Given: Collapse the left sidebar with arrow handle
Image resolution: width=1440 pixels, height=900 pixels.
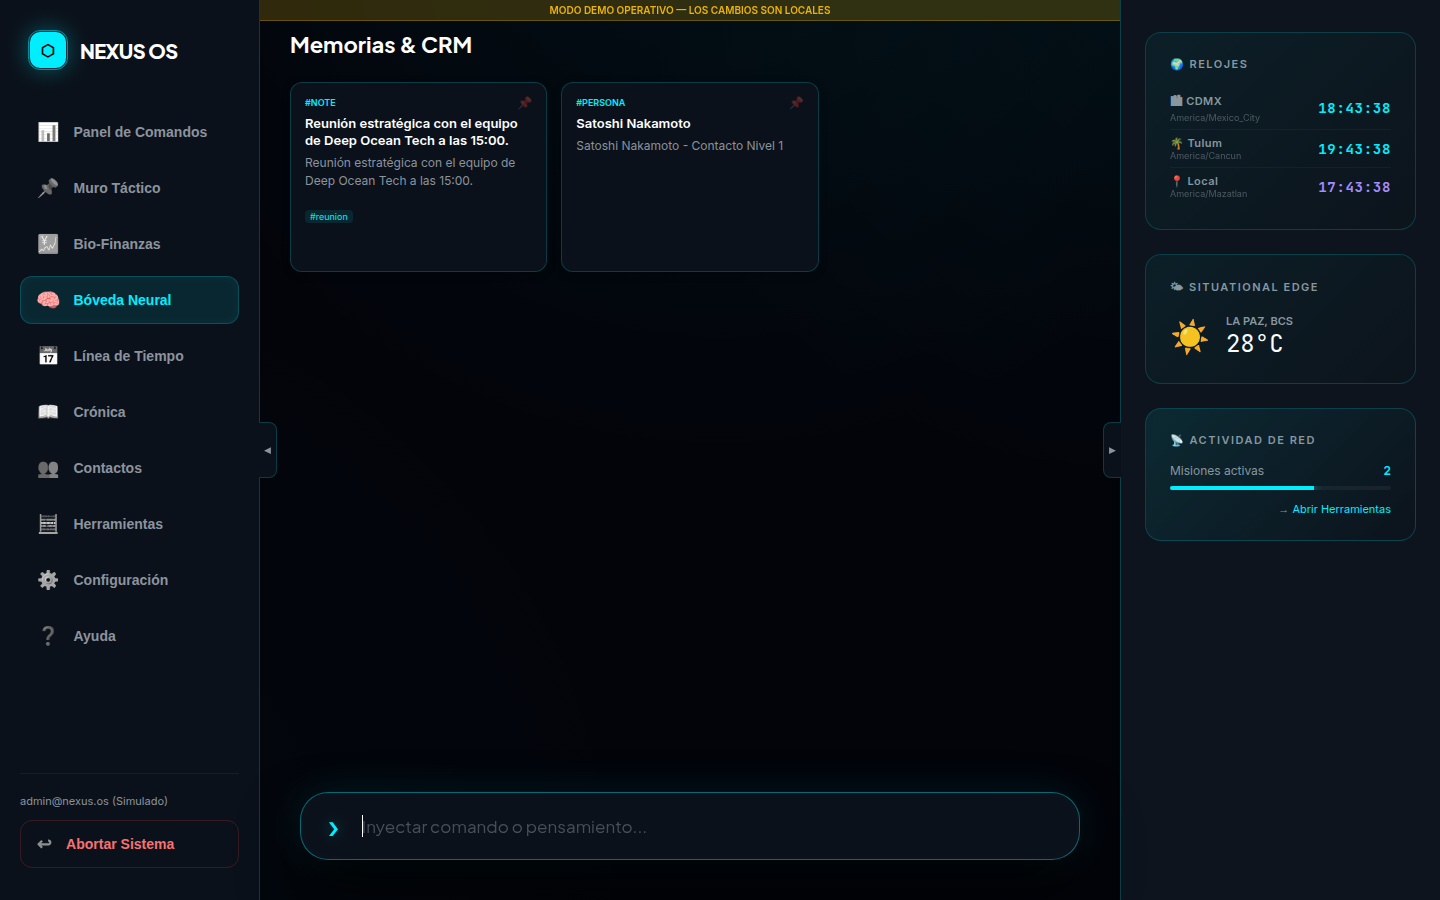Looking at the screenshot, I should [x=267, y=450].
